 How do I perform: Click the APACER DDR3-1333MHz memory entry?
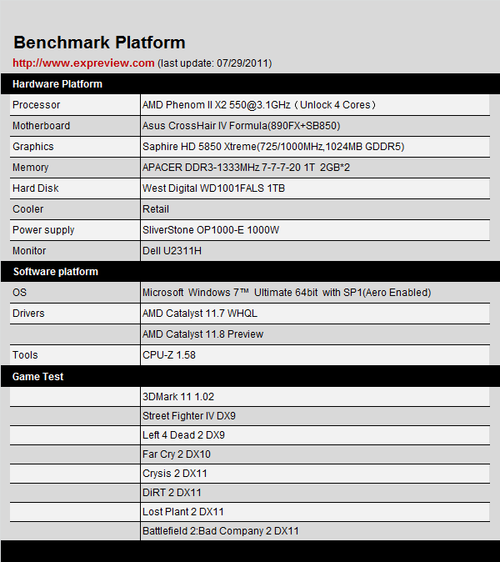[246, 167]
